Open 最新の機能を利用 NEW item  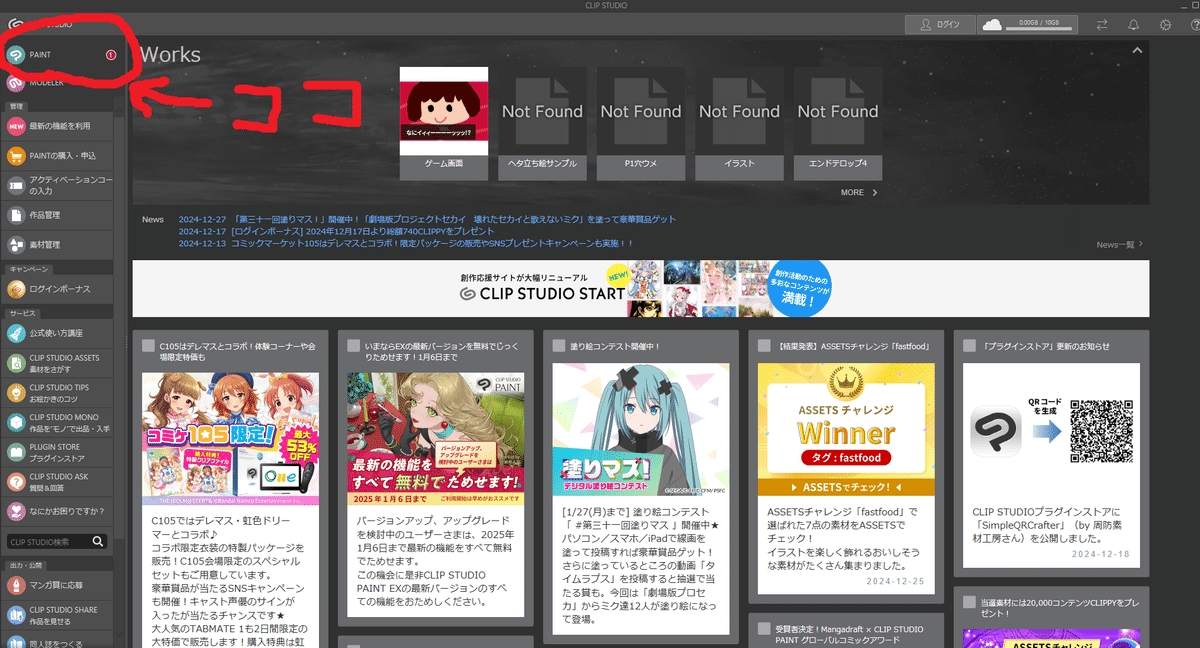[x=60, y=126]
